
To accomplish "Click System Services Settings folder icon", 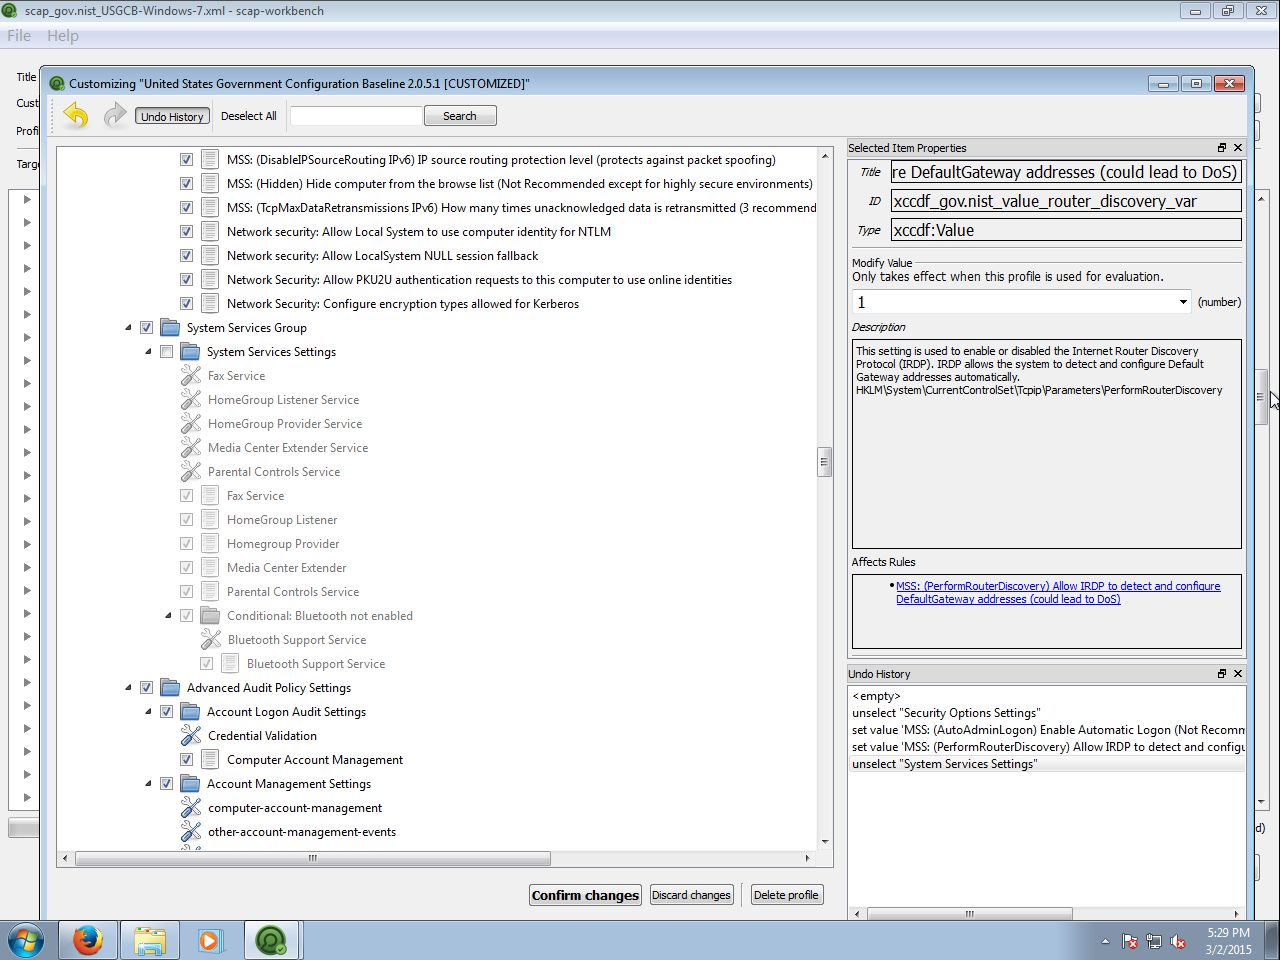I will [190, 352].
